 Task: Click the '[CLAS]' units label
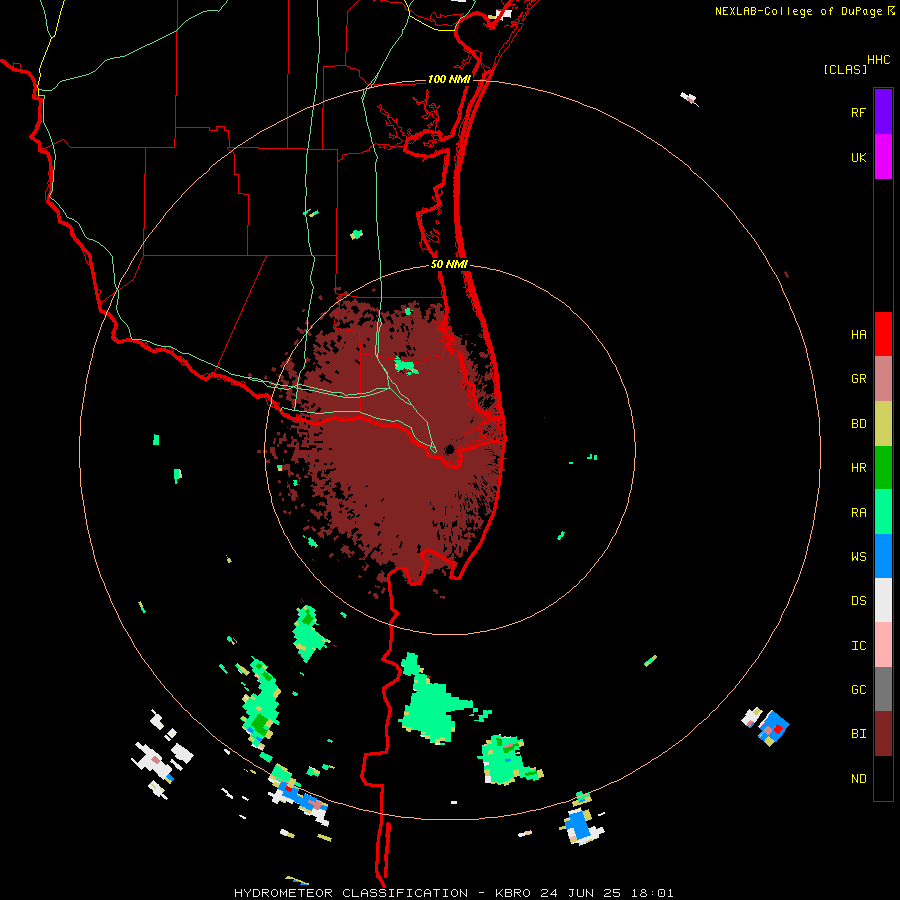point(845,69)
